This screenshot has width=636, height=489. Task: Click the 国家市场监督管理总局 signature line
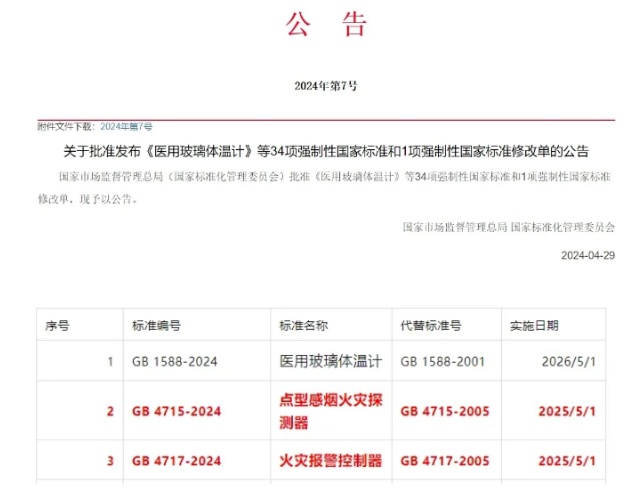pos(508,227)
